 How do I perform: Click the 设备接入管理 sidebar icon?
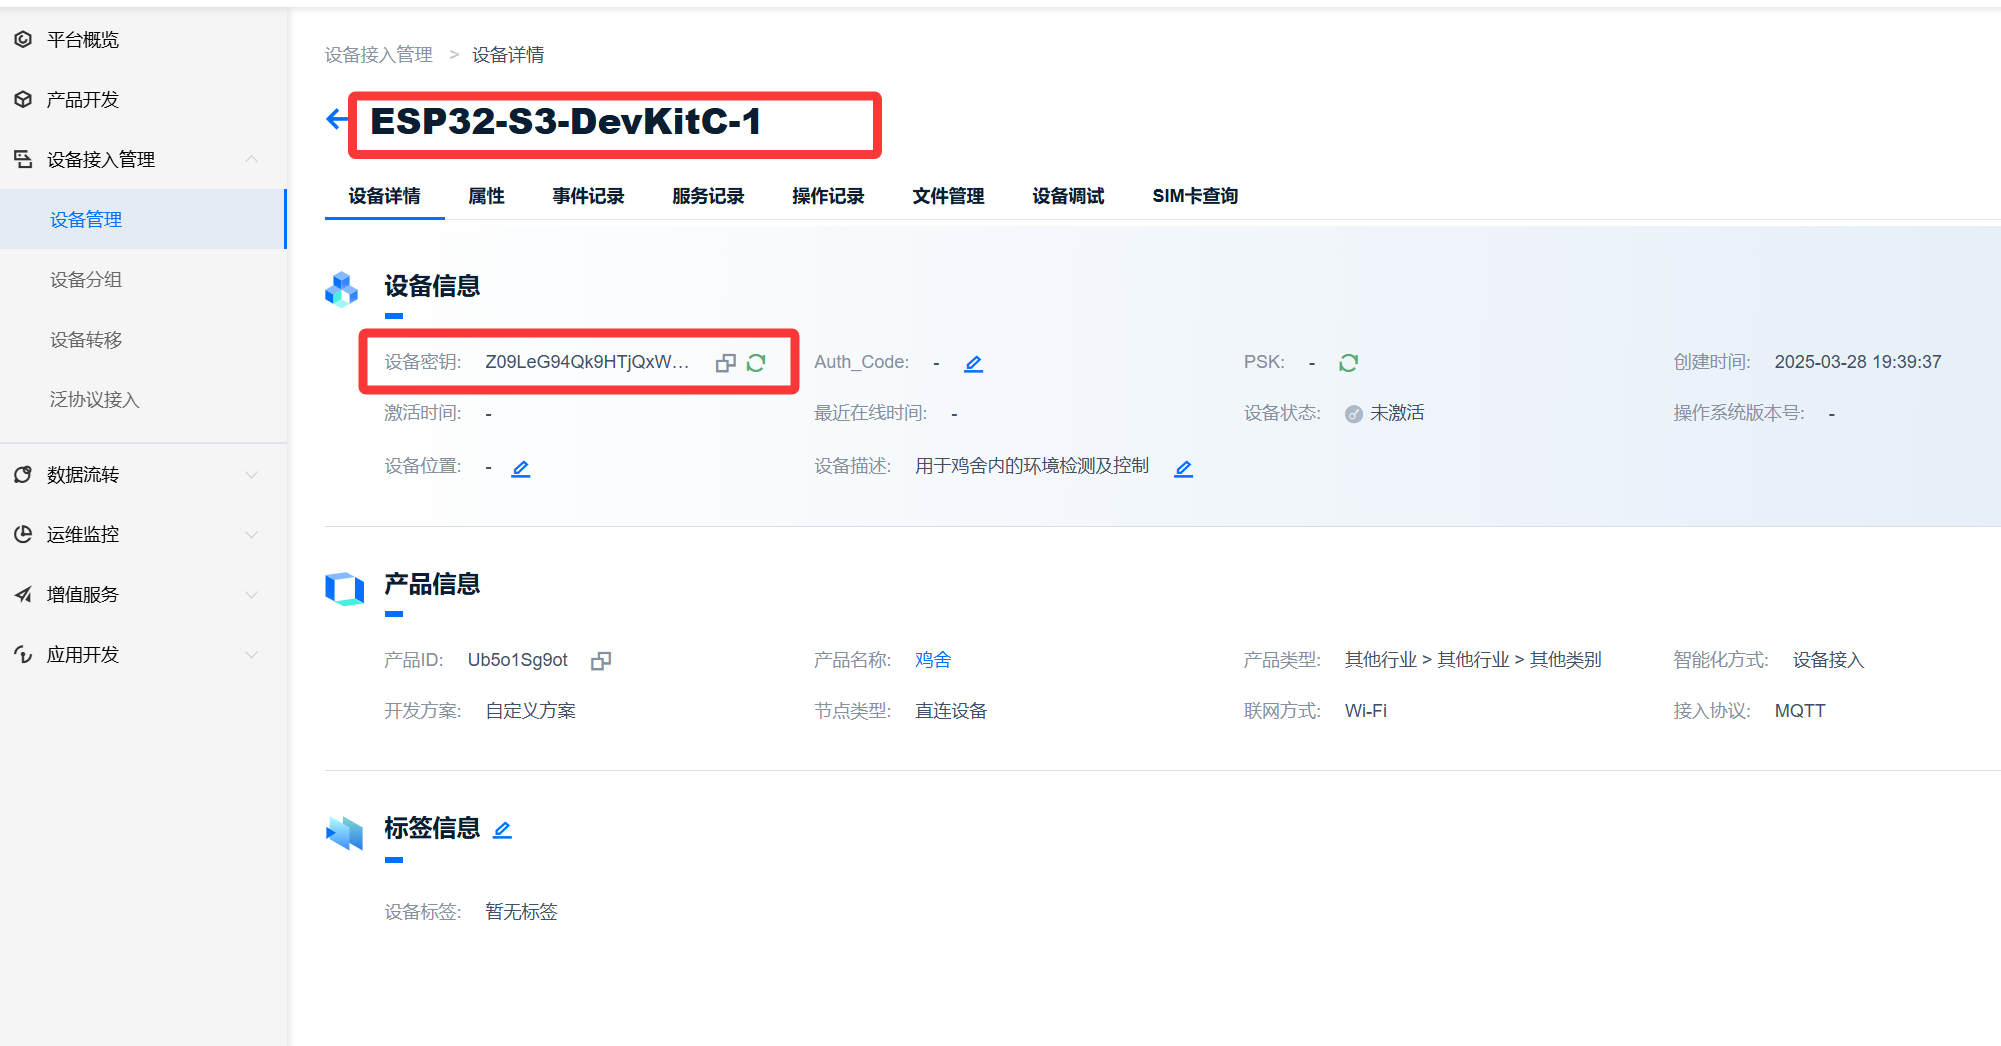23,159
